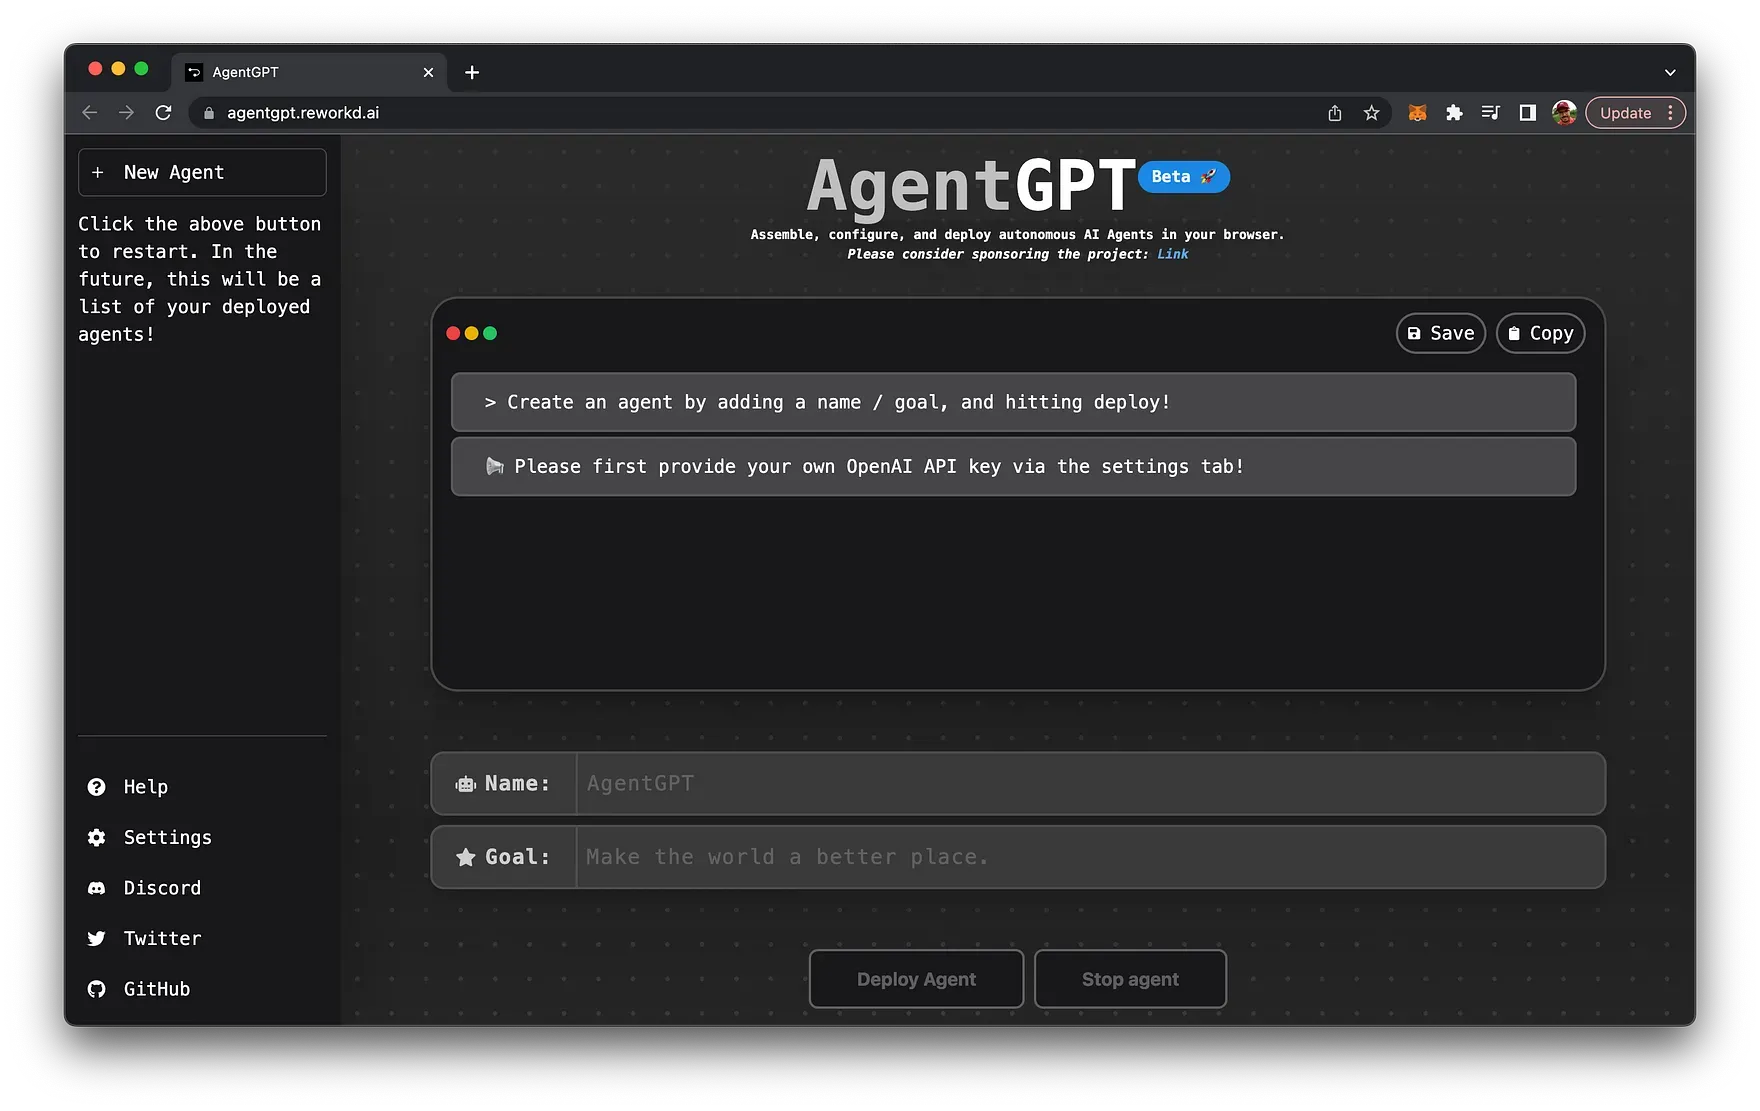Click the browser forward arrow
This screenshot has width=1760, height=1111.
[x=126, y=113]
